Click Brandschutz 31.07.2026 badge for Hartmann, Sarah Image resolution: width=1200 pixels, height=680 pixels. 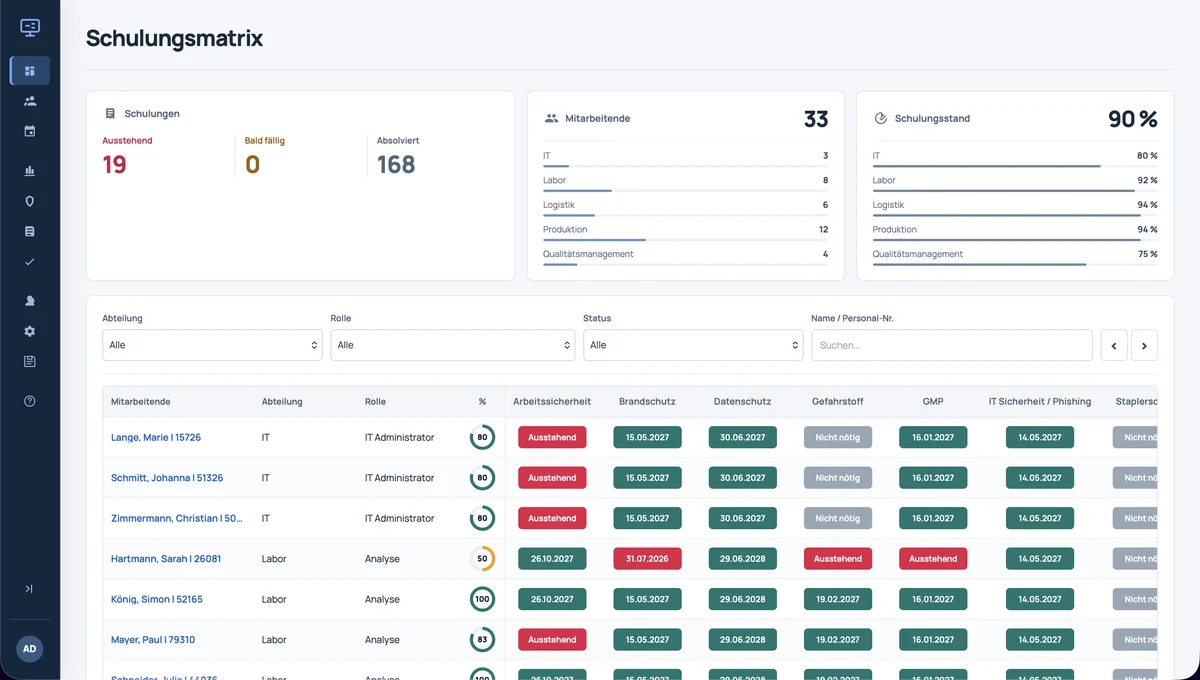pos(647,559)
